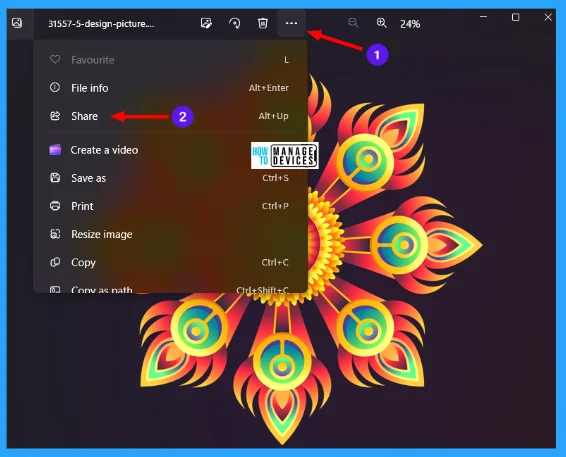Click the Zoom out magnifier icon
This screenshot has height=457, width=566.
353,23
